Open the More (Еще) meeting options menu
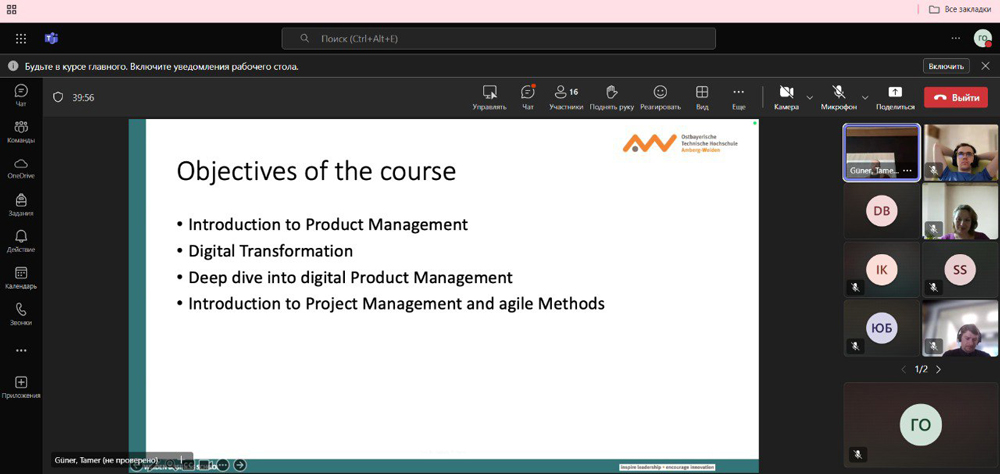This screenshot has width=1000, height=474. [738, 96]
